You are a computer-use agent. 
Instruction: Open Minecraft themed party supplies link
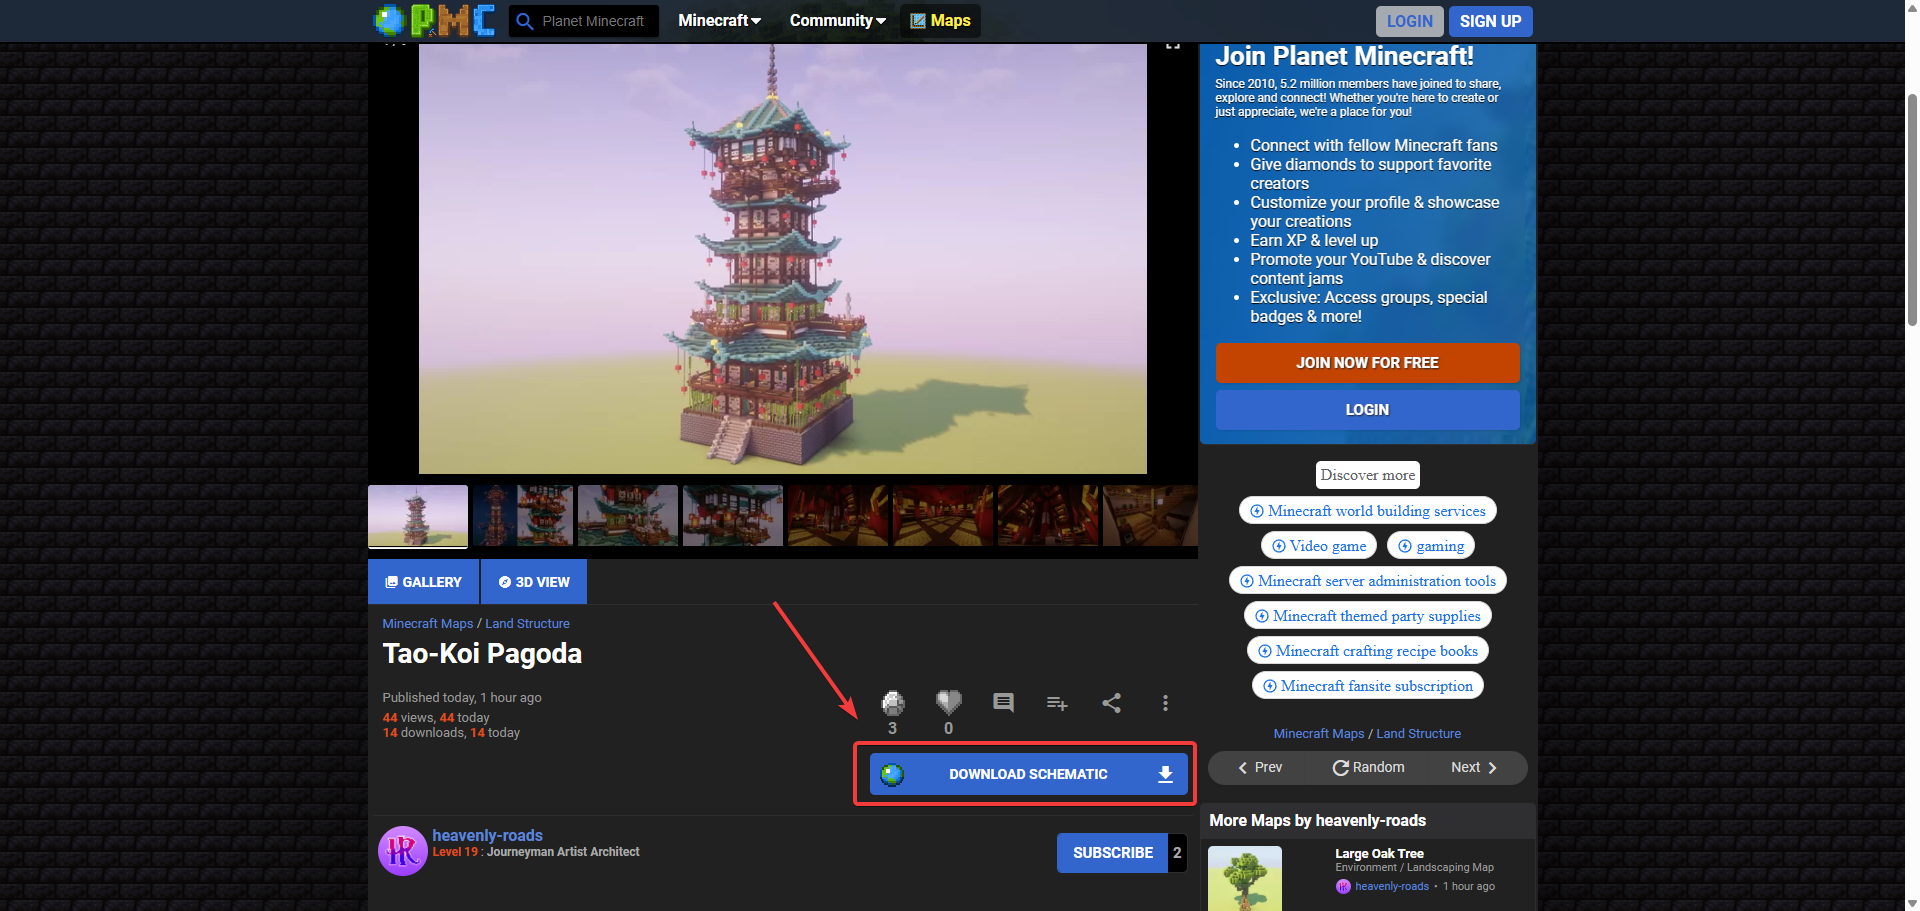(x=1367, y=616)
